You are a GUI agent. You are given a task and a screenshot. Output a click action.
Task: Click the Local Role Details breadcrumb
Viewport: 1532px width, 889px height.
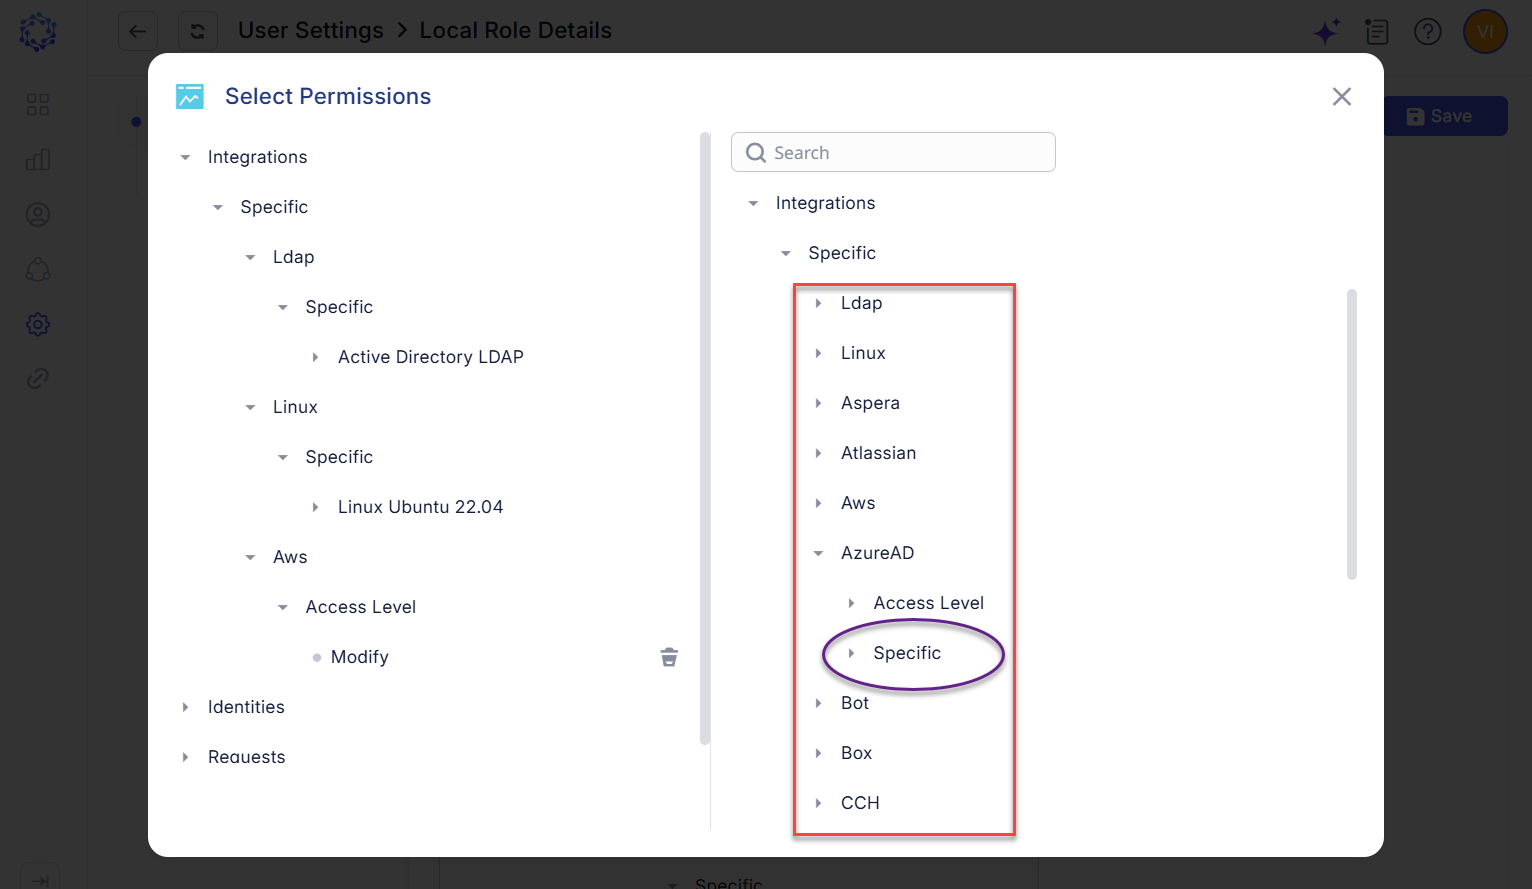516,31
